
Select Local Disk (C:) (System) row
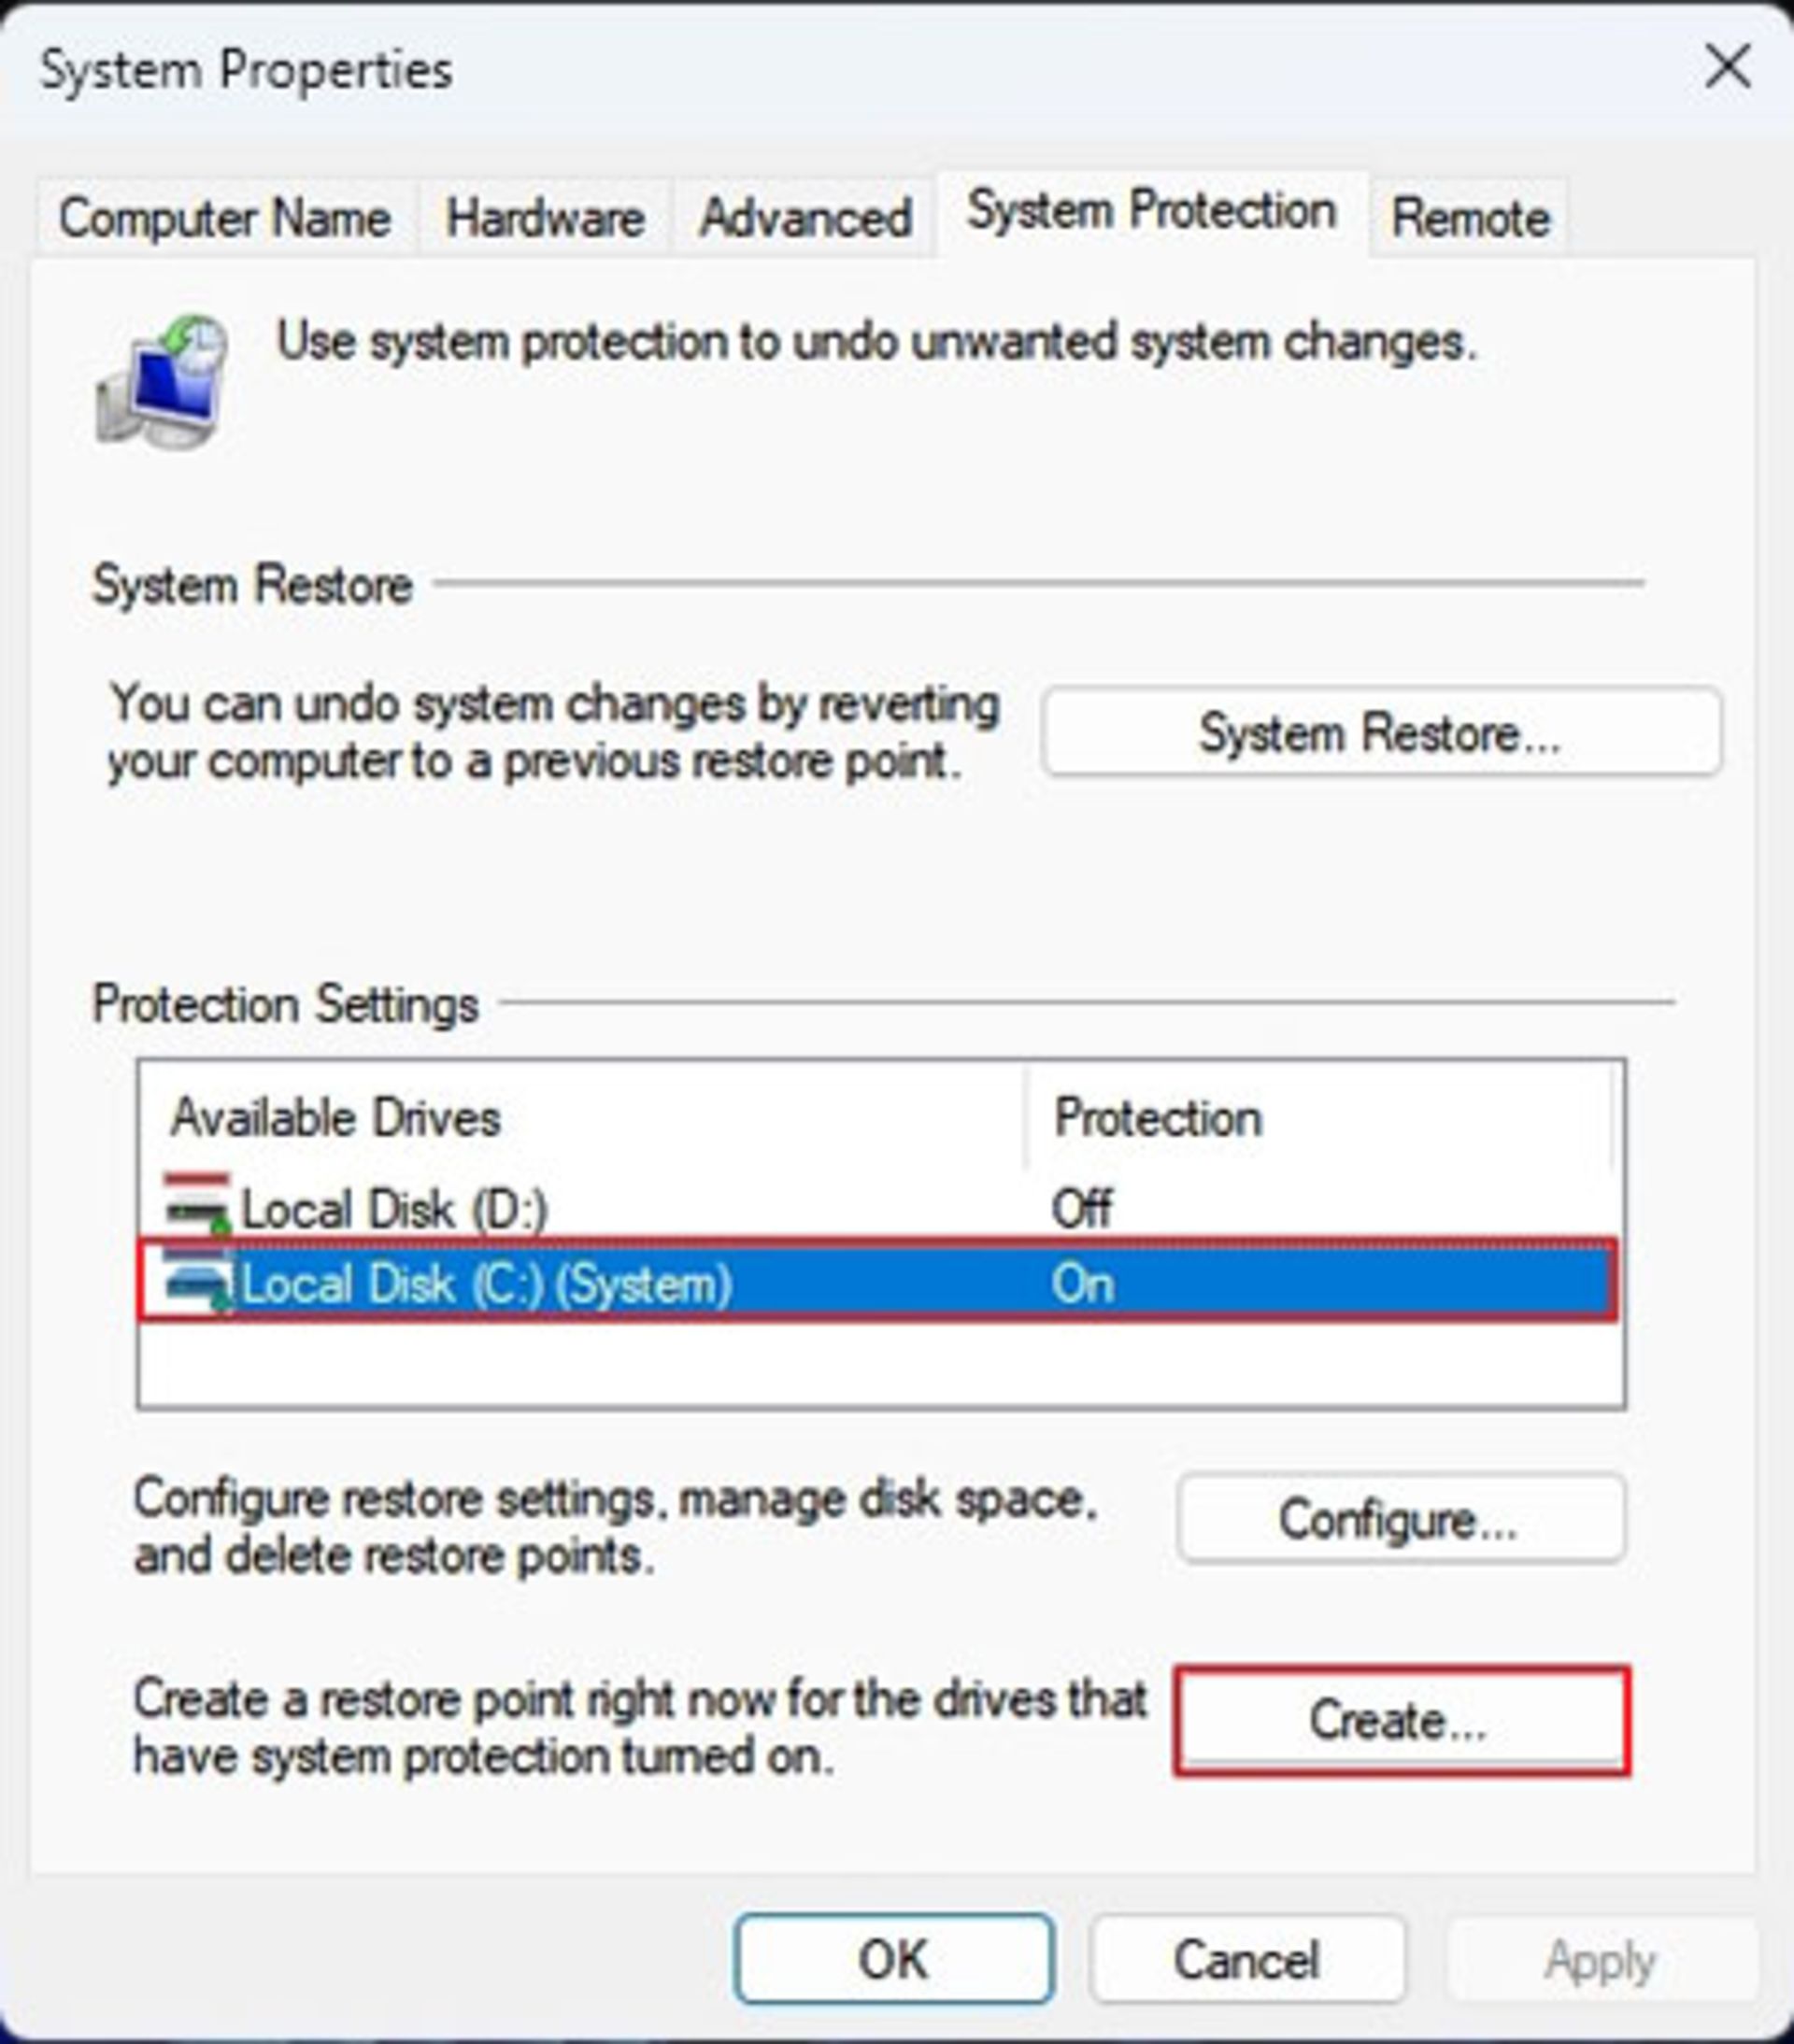pyautogui.click(x=877, y=1282)
